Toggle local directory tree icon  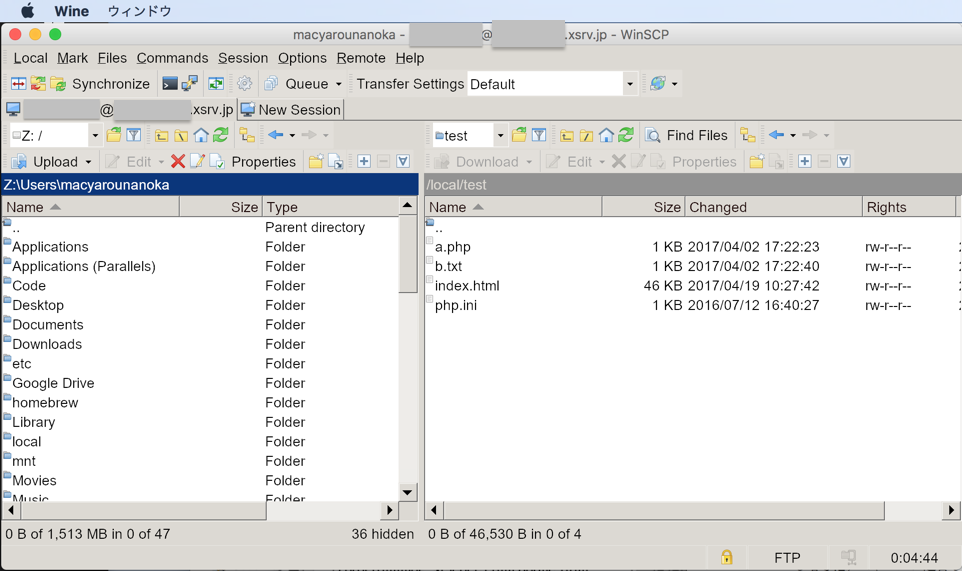(247, 135)
